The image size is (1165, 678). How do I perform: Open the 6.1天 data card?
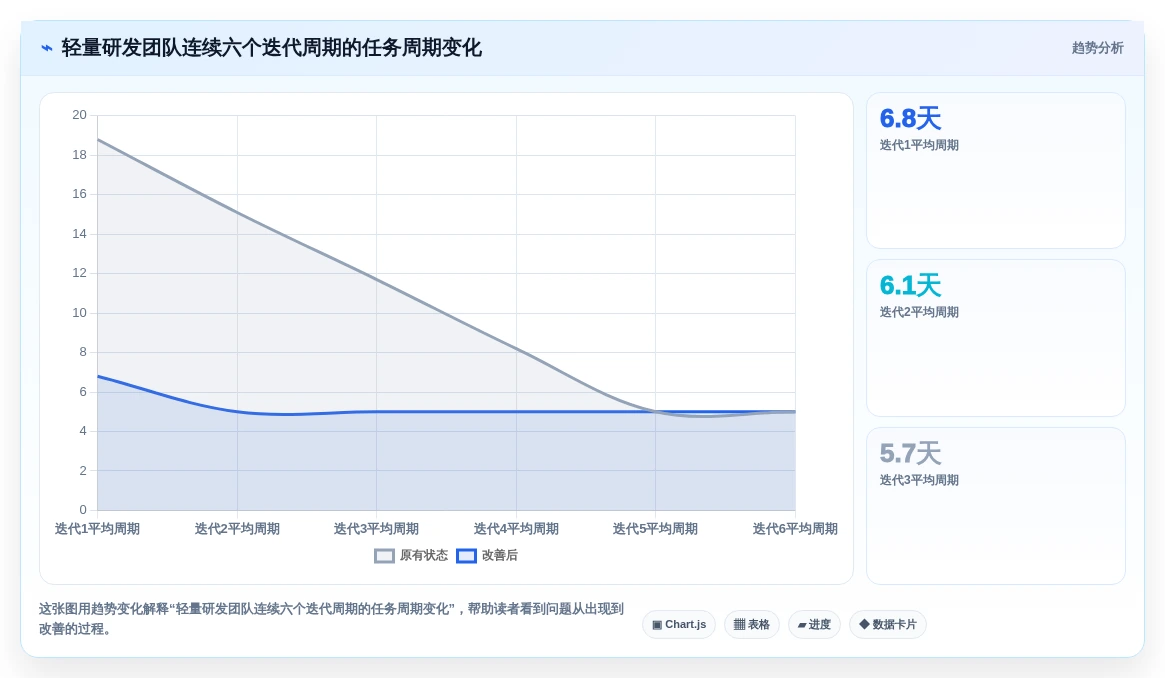point(996,338)
